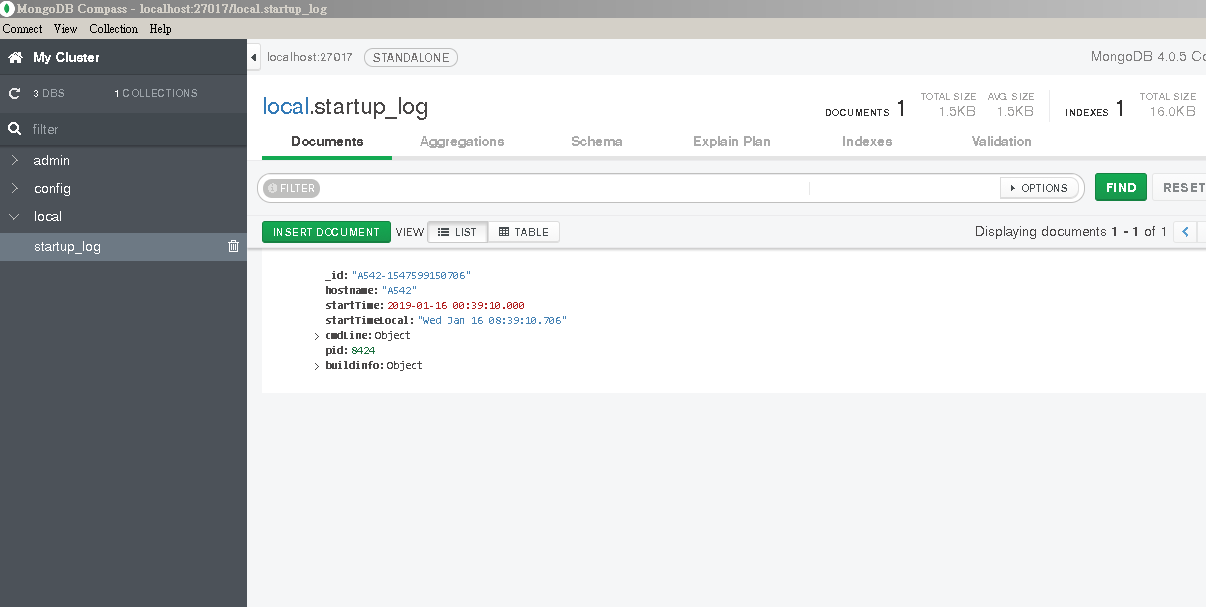Switch to the Schema tab

point(596,141)
